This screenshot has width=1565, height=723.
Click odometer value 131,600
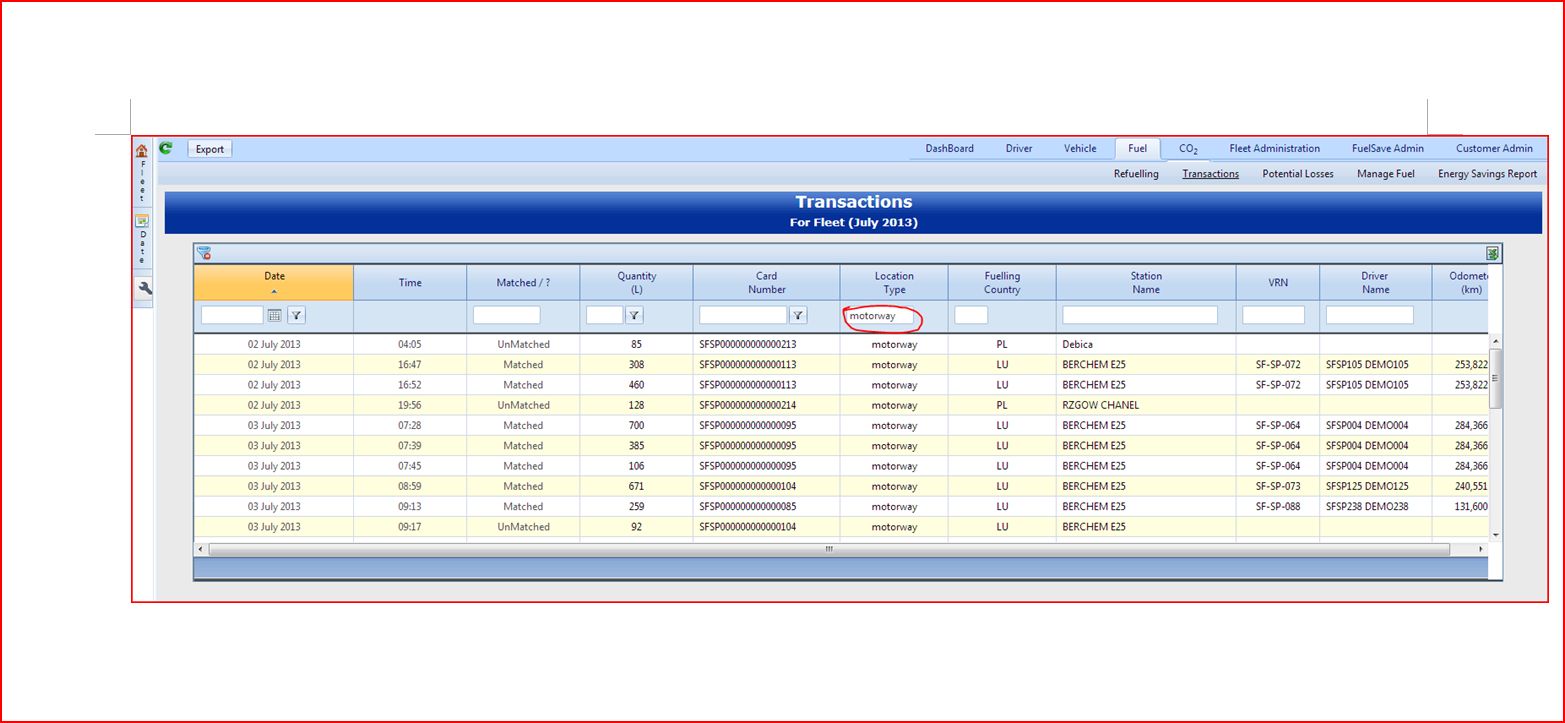[1471, 506]
